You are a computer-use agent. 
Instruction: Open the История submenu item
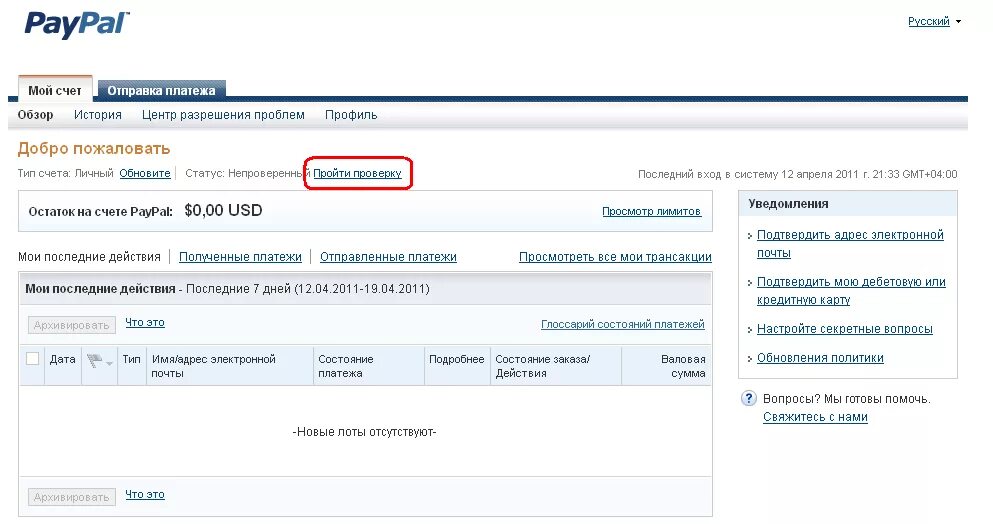(98, 115)
